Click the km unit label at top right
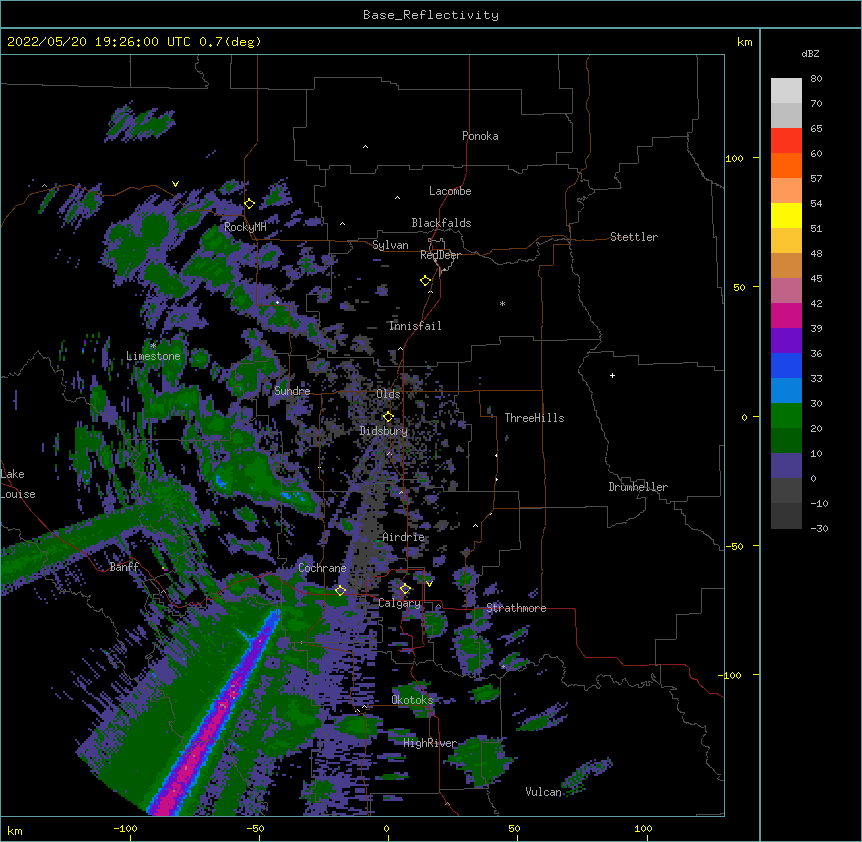862x842 pixels. tap(744, 42)
